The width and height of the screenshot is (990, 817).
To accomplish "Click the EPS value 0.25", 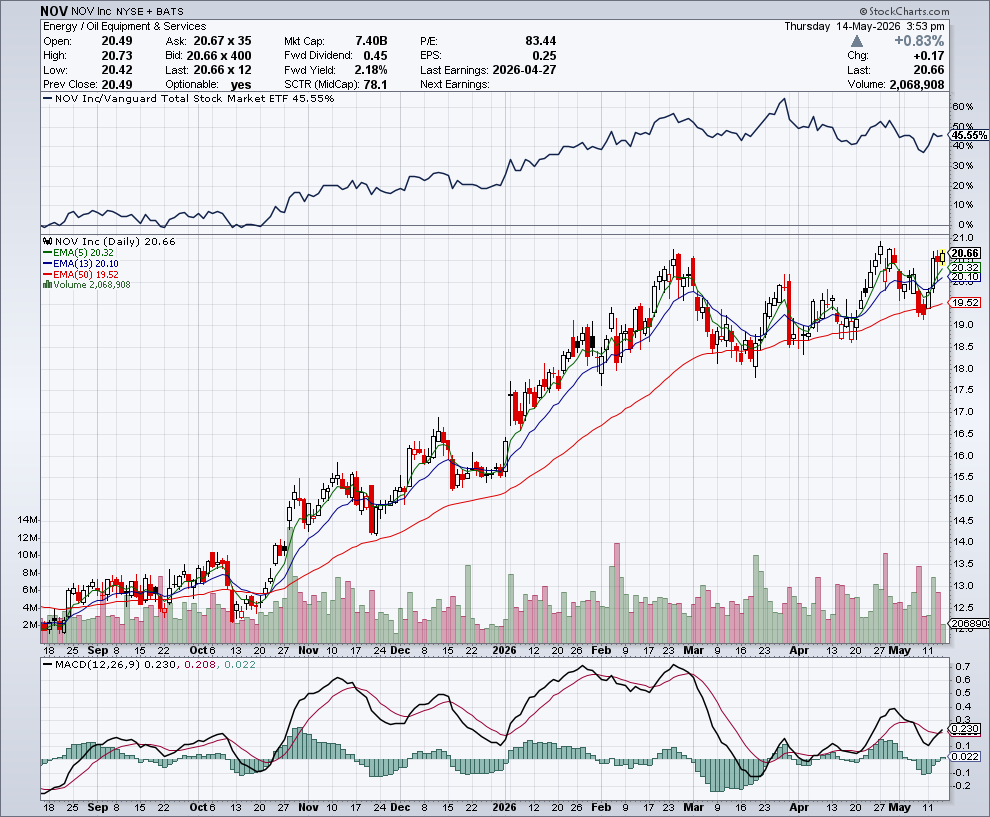I will 544,56.
